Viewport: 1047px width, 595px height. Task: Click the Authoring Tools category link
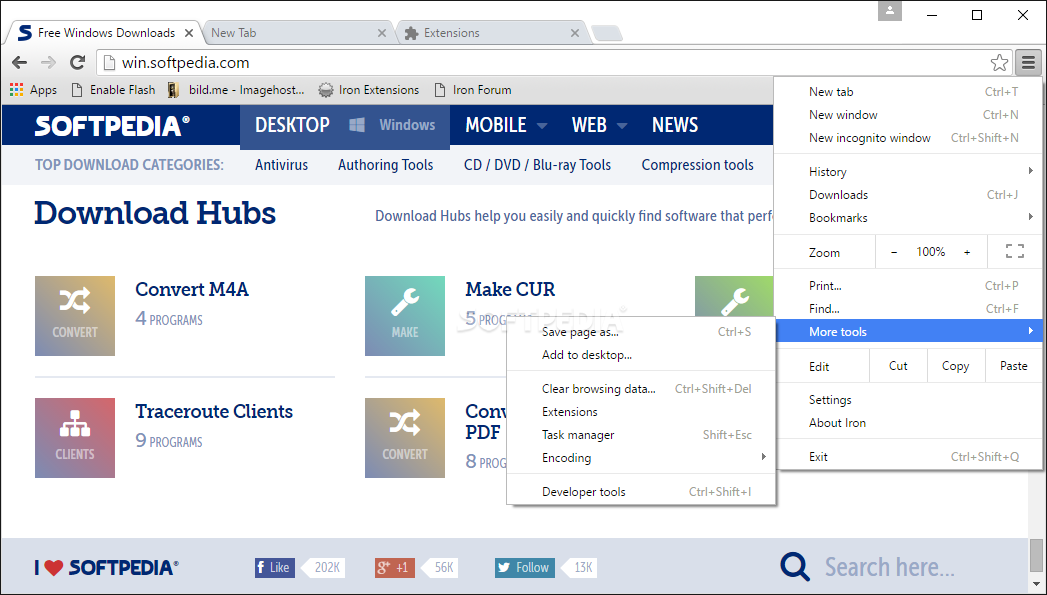tap(386, 165)
